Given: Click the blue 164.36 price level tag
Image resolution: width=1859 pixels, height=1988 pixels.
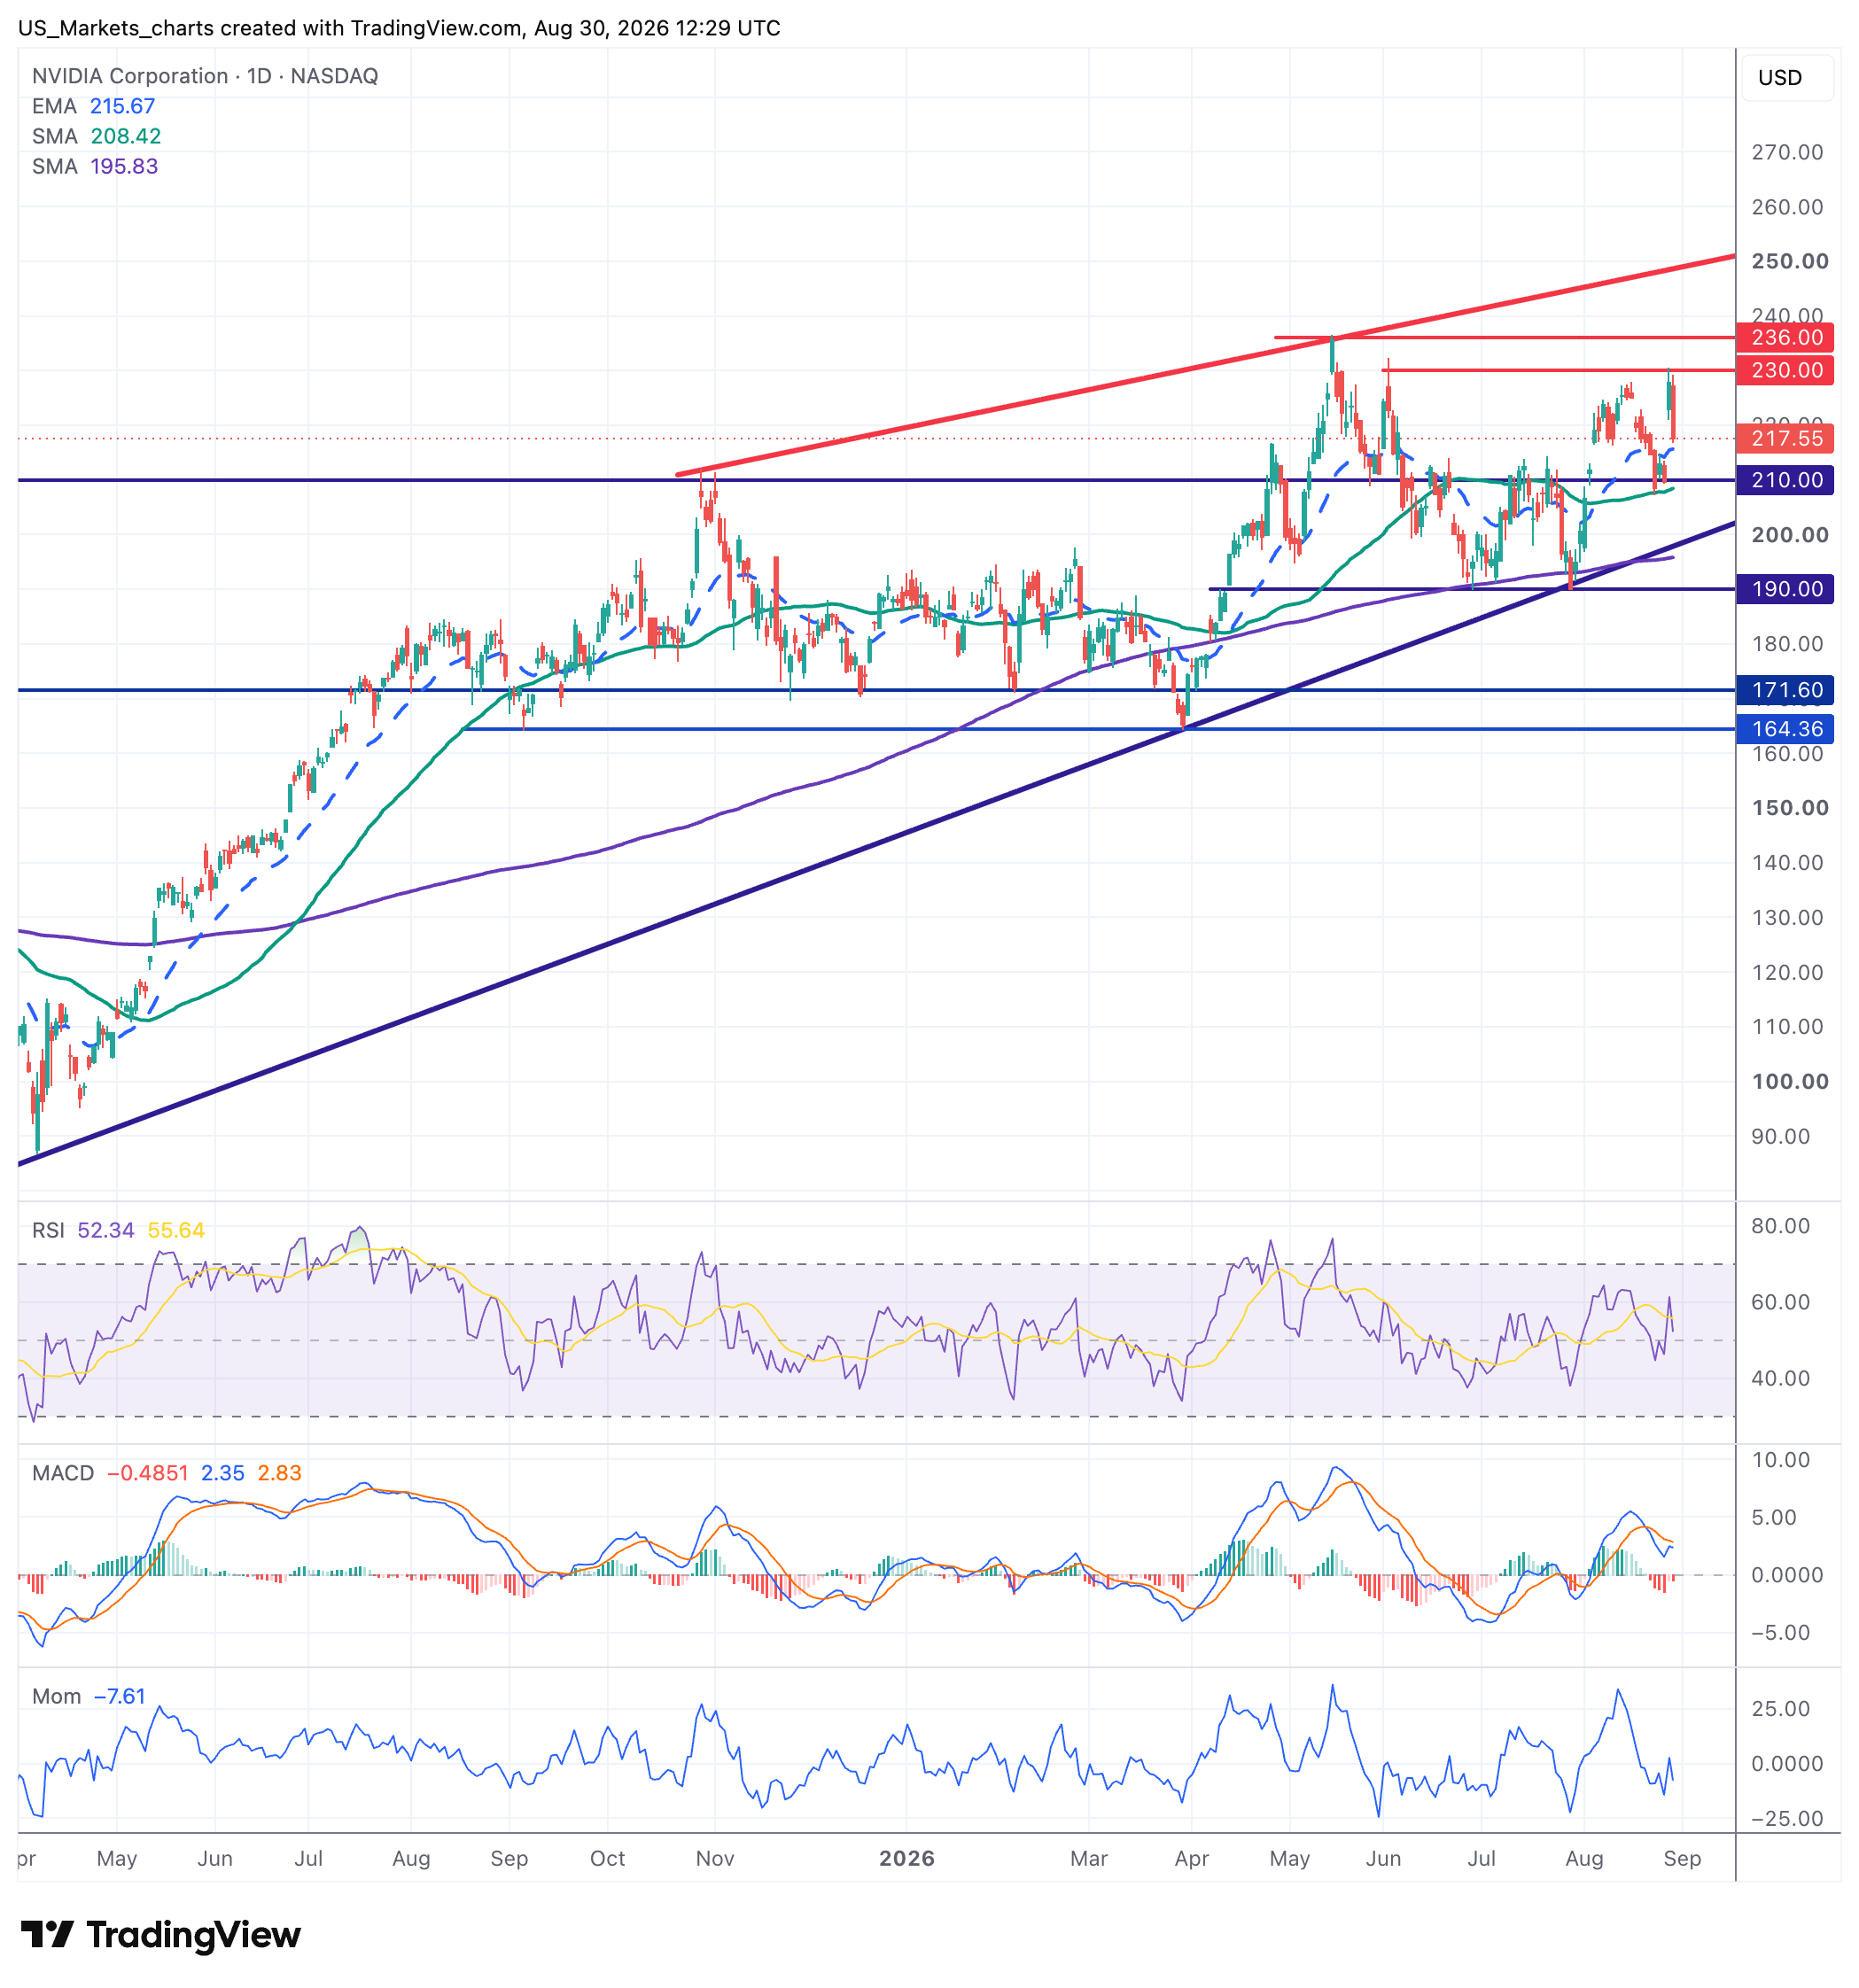Looking at the screenshot, I should point(1786,729).
